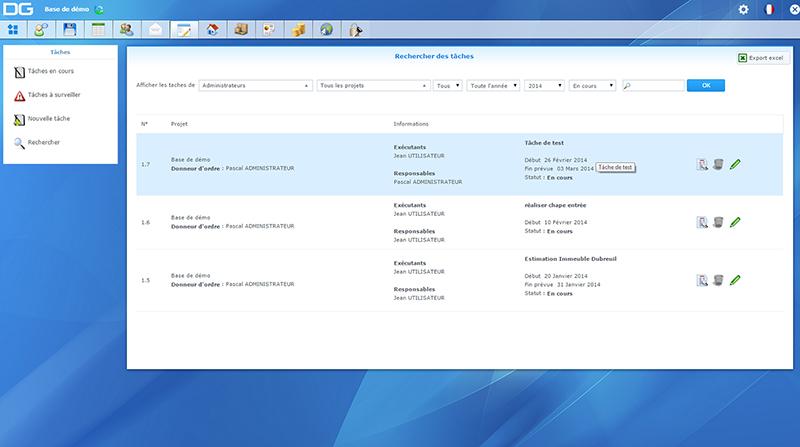
Task: Click the task title 'réaliser chape entrée'
Action: pyautogui.click(x=555, y=205)
